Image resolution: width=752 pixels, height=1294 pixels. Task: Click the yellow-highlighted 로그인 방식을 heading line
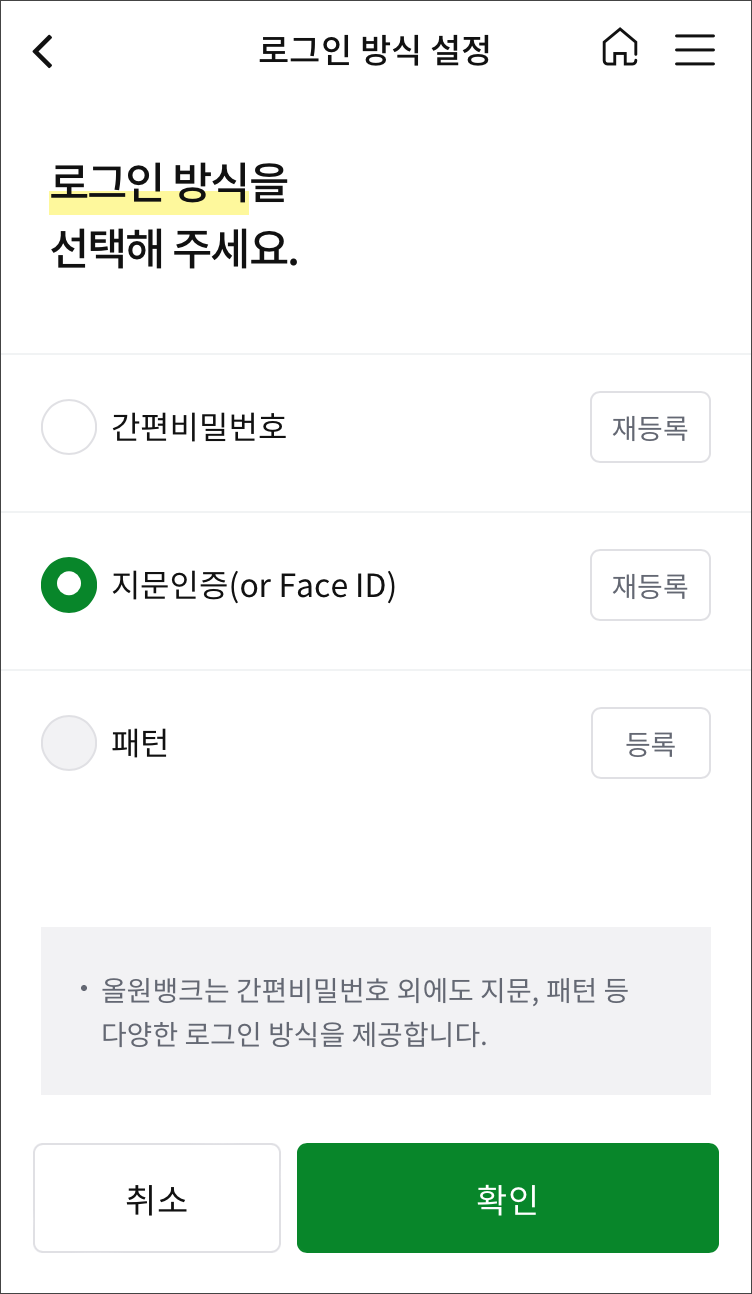click(x=168, y=185)
